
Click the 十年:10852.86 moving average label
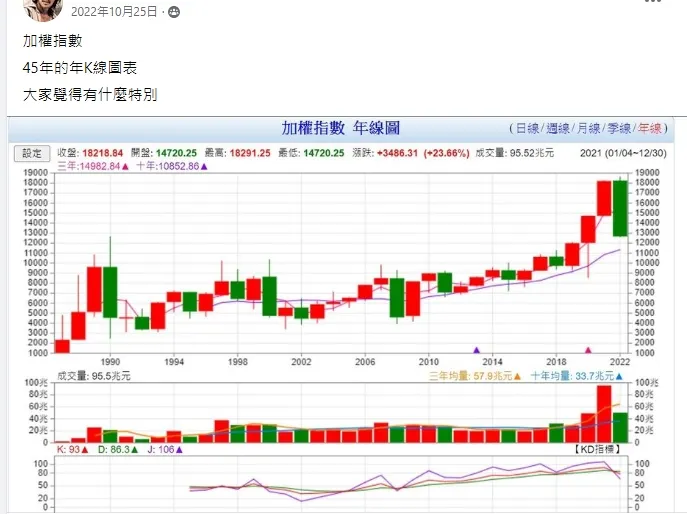[172, 167]
